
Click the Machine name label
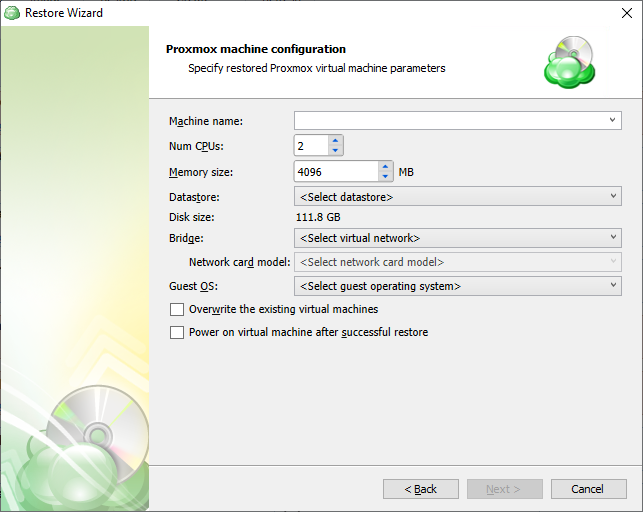[x=206, y=121]
